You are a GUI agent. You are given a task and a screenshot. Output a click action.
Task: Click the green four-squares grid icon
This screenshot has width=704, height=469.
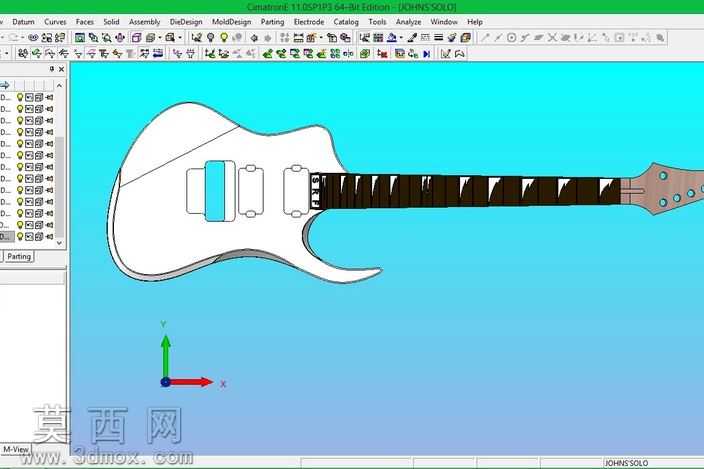tap(335, 54)
